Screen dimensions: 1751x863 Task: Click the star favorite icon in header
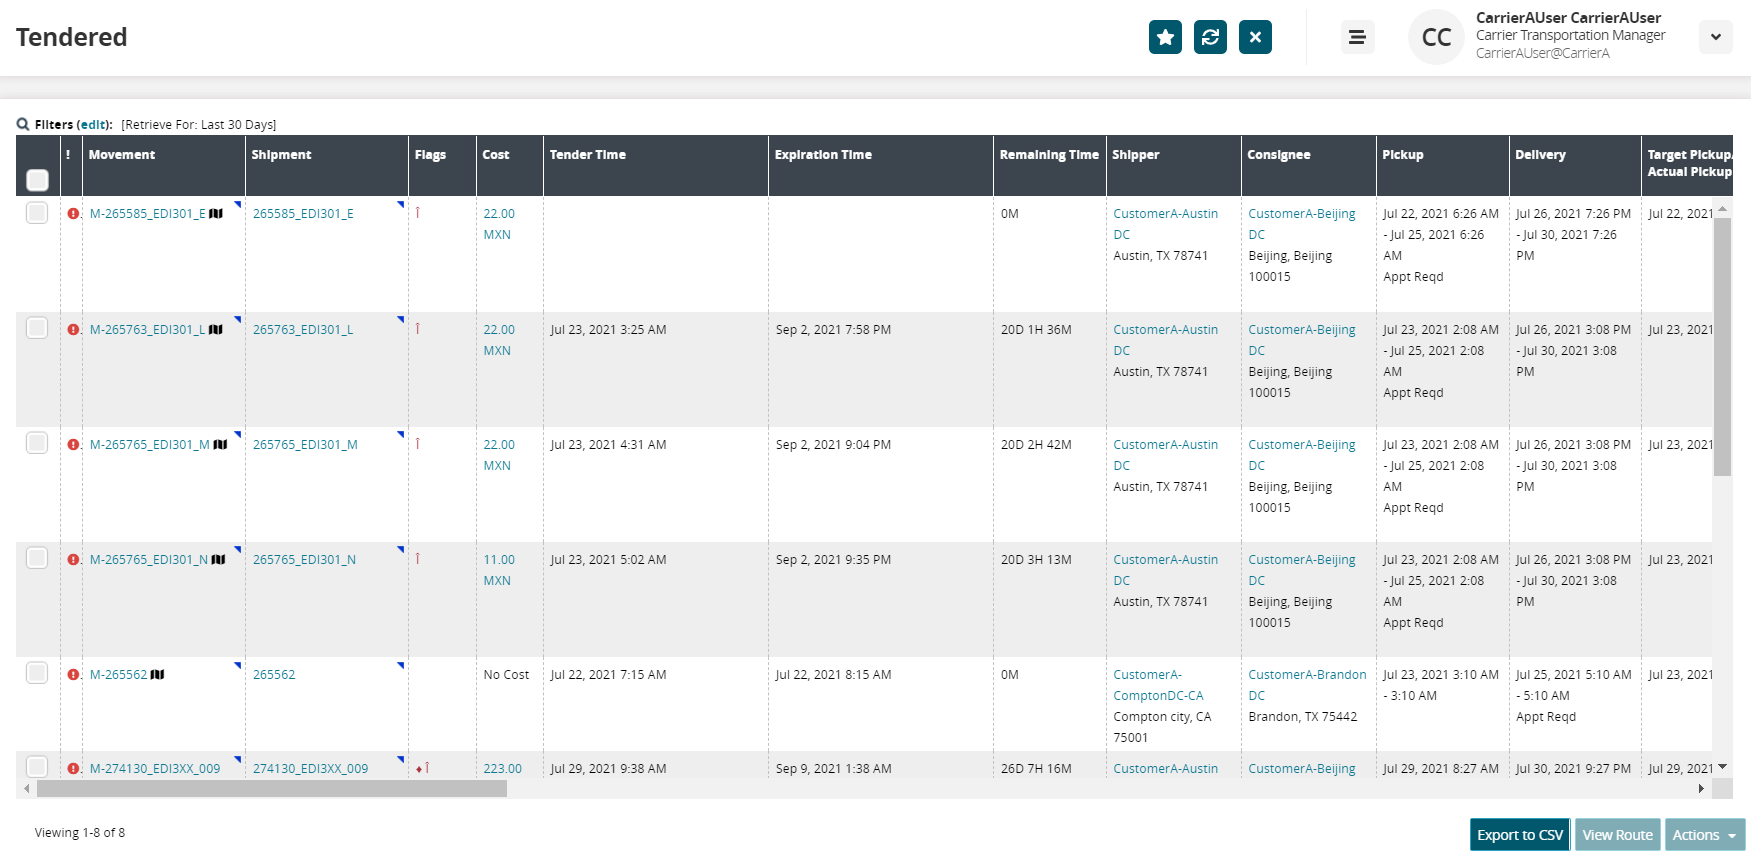pos(1165,37)
